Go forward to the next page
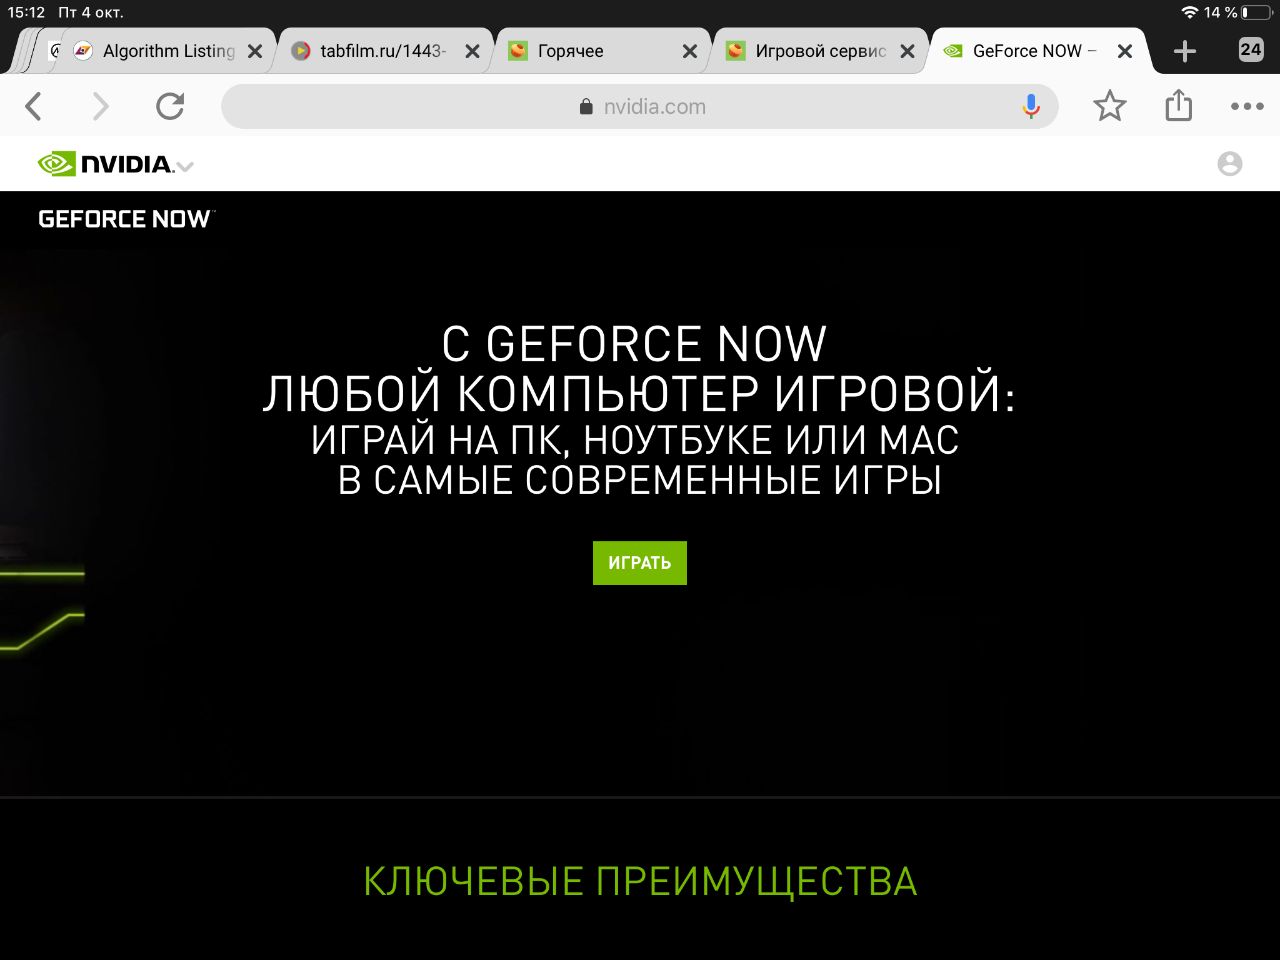The width and height of the screenshot is (1280, 960). pos(100,106)
